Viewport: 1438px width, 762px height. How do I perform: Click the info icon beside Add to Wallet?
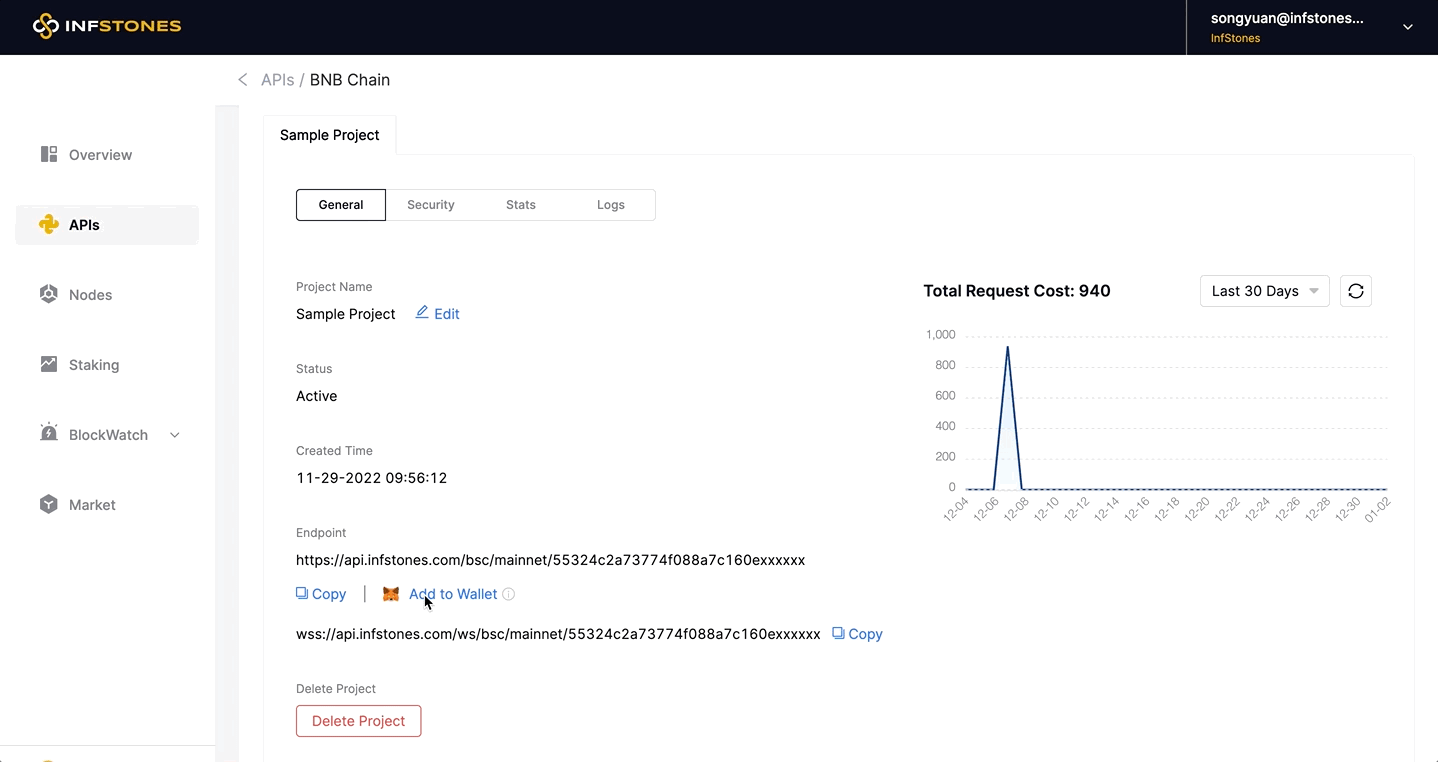(508, 594)
